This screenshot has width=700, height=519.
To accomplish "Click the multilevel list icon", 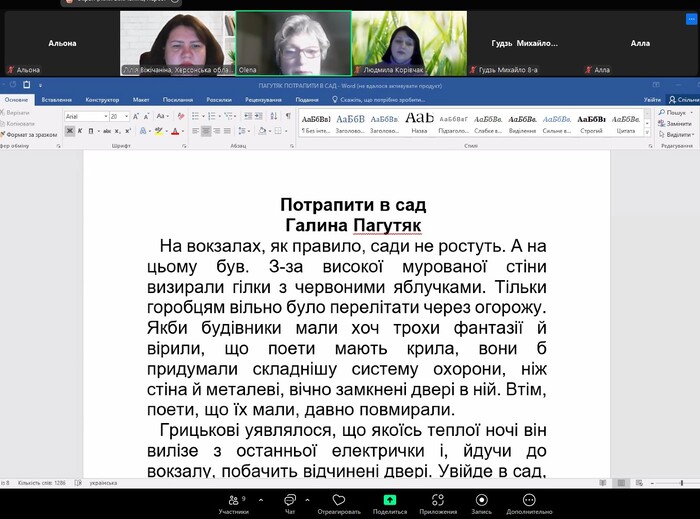I will coord(228,116).
